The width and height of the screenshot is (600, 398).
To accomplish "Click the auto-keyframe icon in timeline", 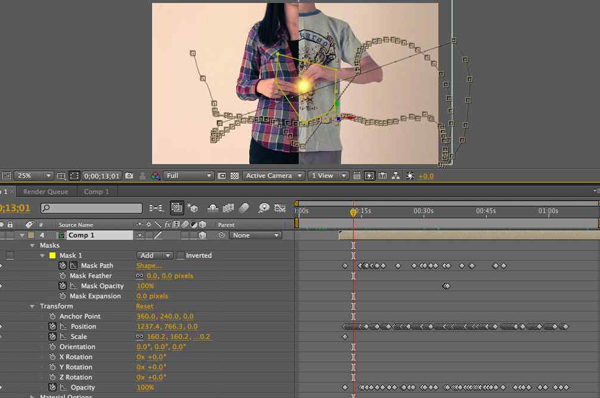I will click(x=280, y=208).
